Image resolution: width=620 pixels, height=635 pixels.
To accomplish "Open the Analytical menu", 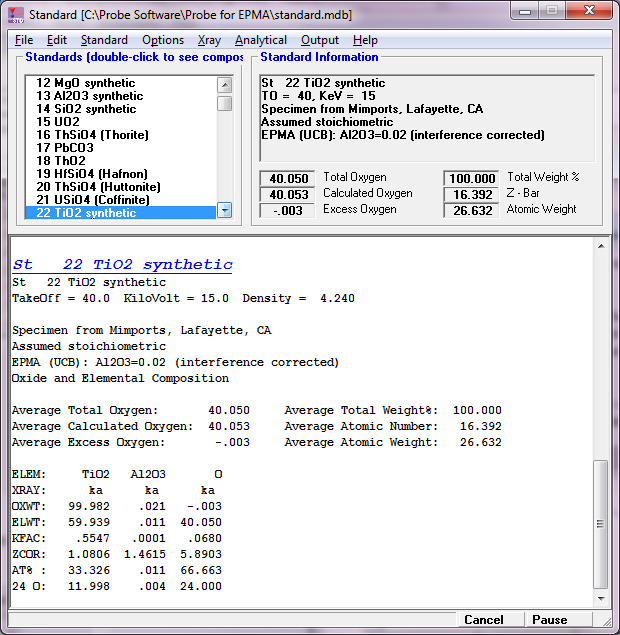I will [261, 40].
